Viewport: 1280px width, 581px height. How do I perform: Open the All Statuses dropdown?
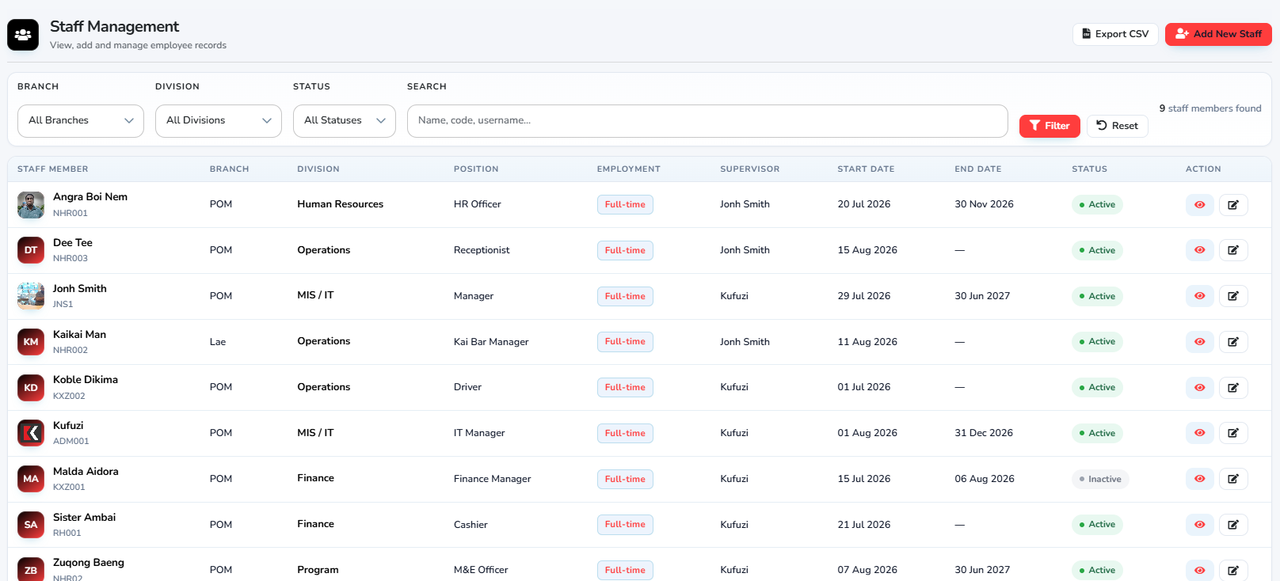(344, 121)
